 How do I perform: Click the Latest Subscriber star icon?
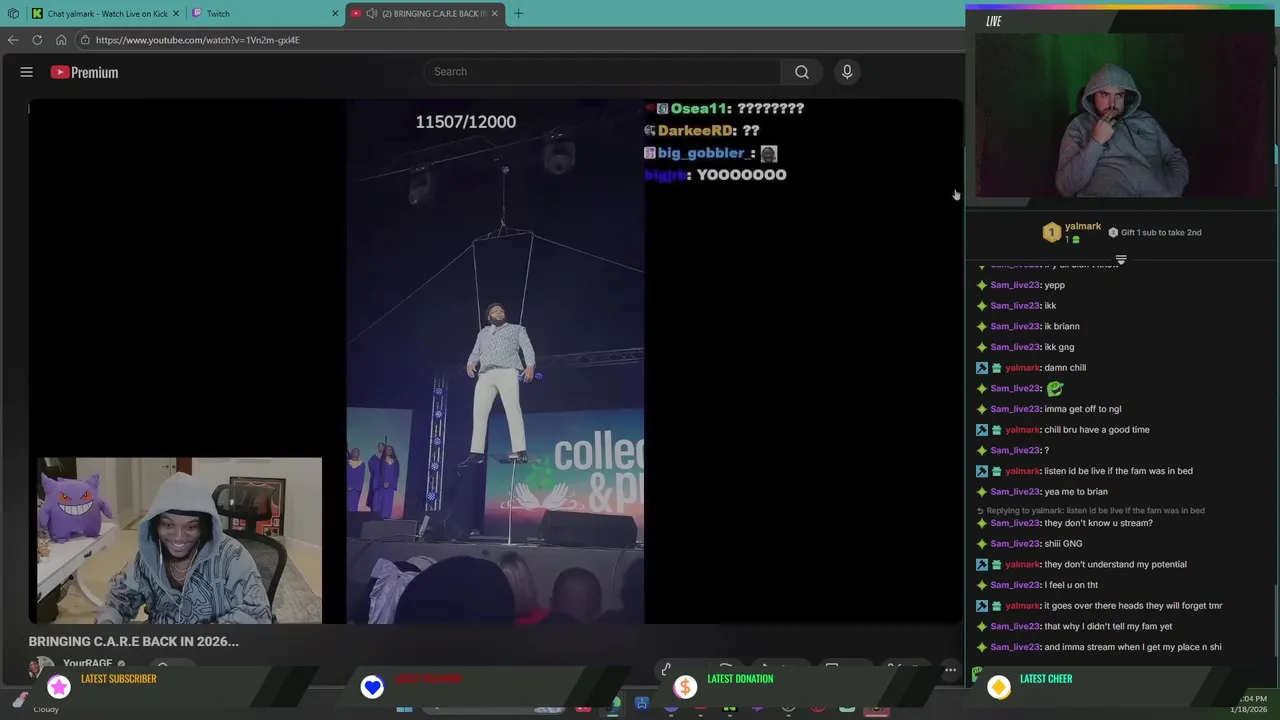point(59,686)
